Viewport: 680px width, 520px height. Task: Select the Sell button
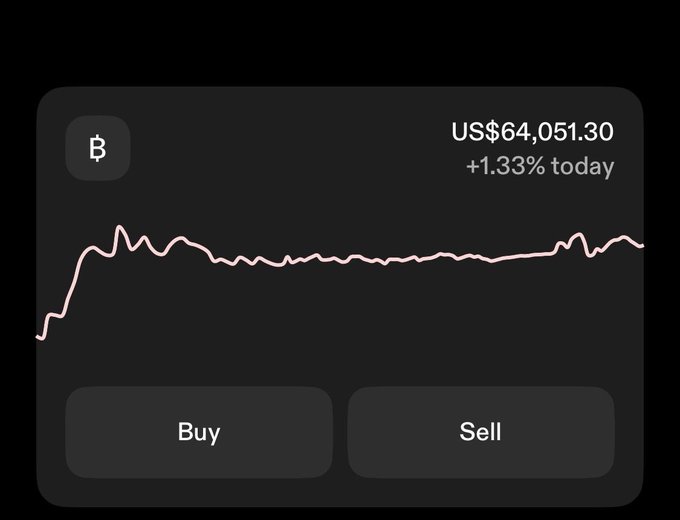coord(481,432)
